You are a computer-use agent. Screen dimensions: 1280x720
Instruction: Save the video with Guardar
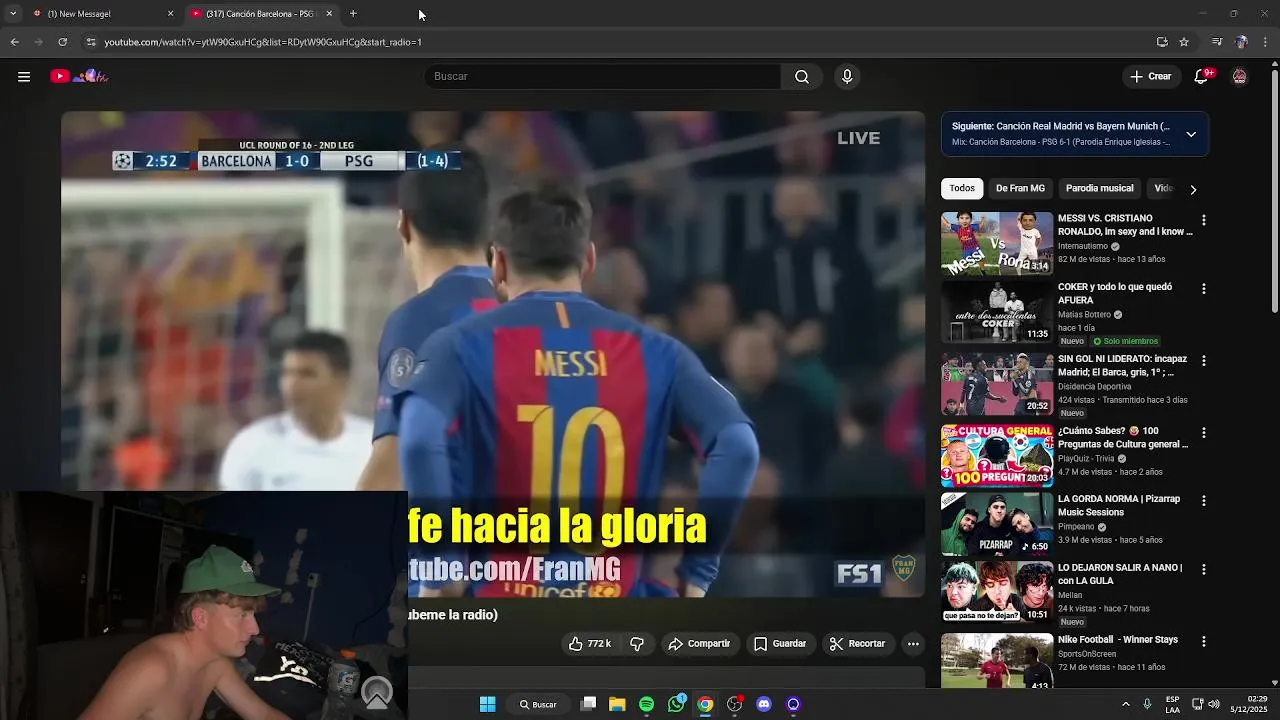(x=780, y=644)
